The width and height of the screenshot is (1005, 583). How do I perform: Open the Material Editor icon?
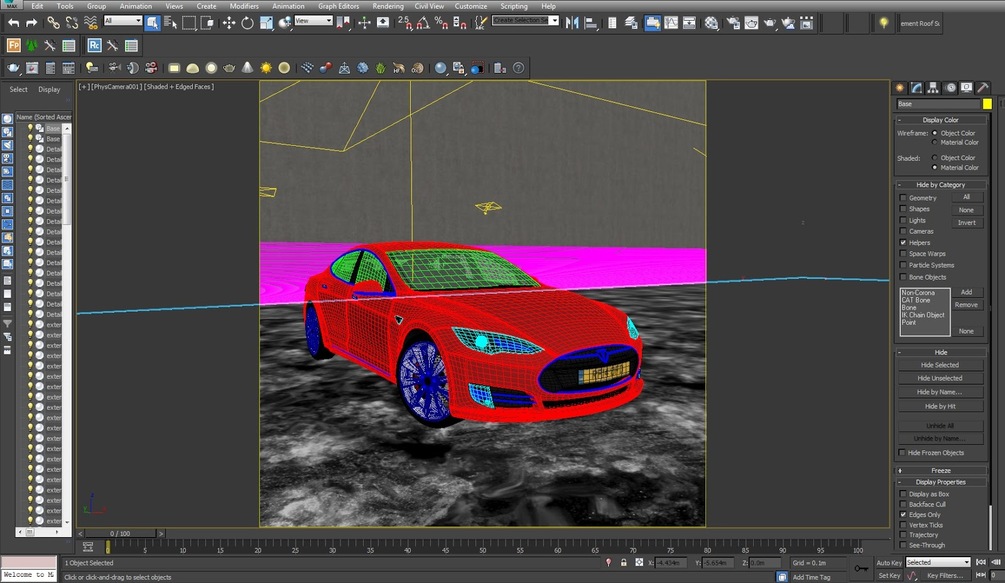711,23
